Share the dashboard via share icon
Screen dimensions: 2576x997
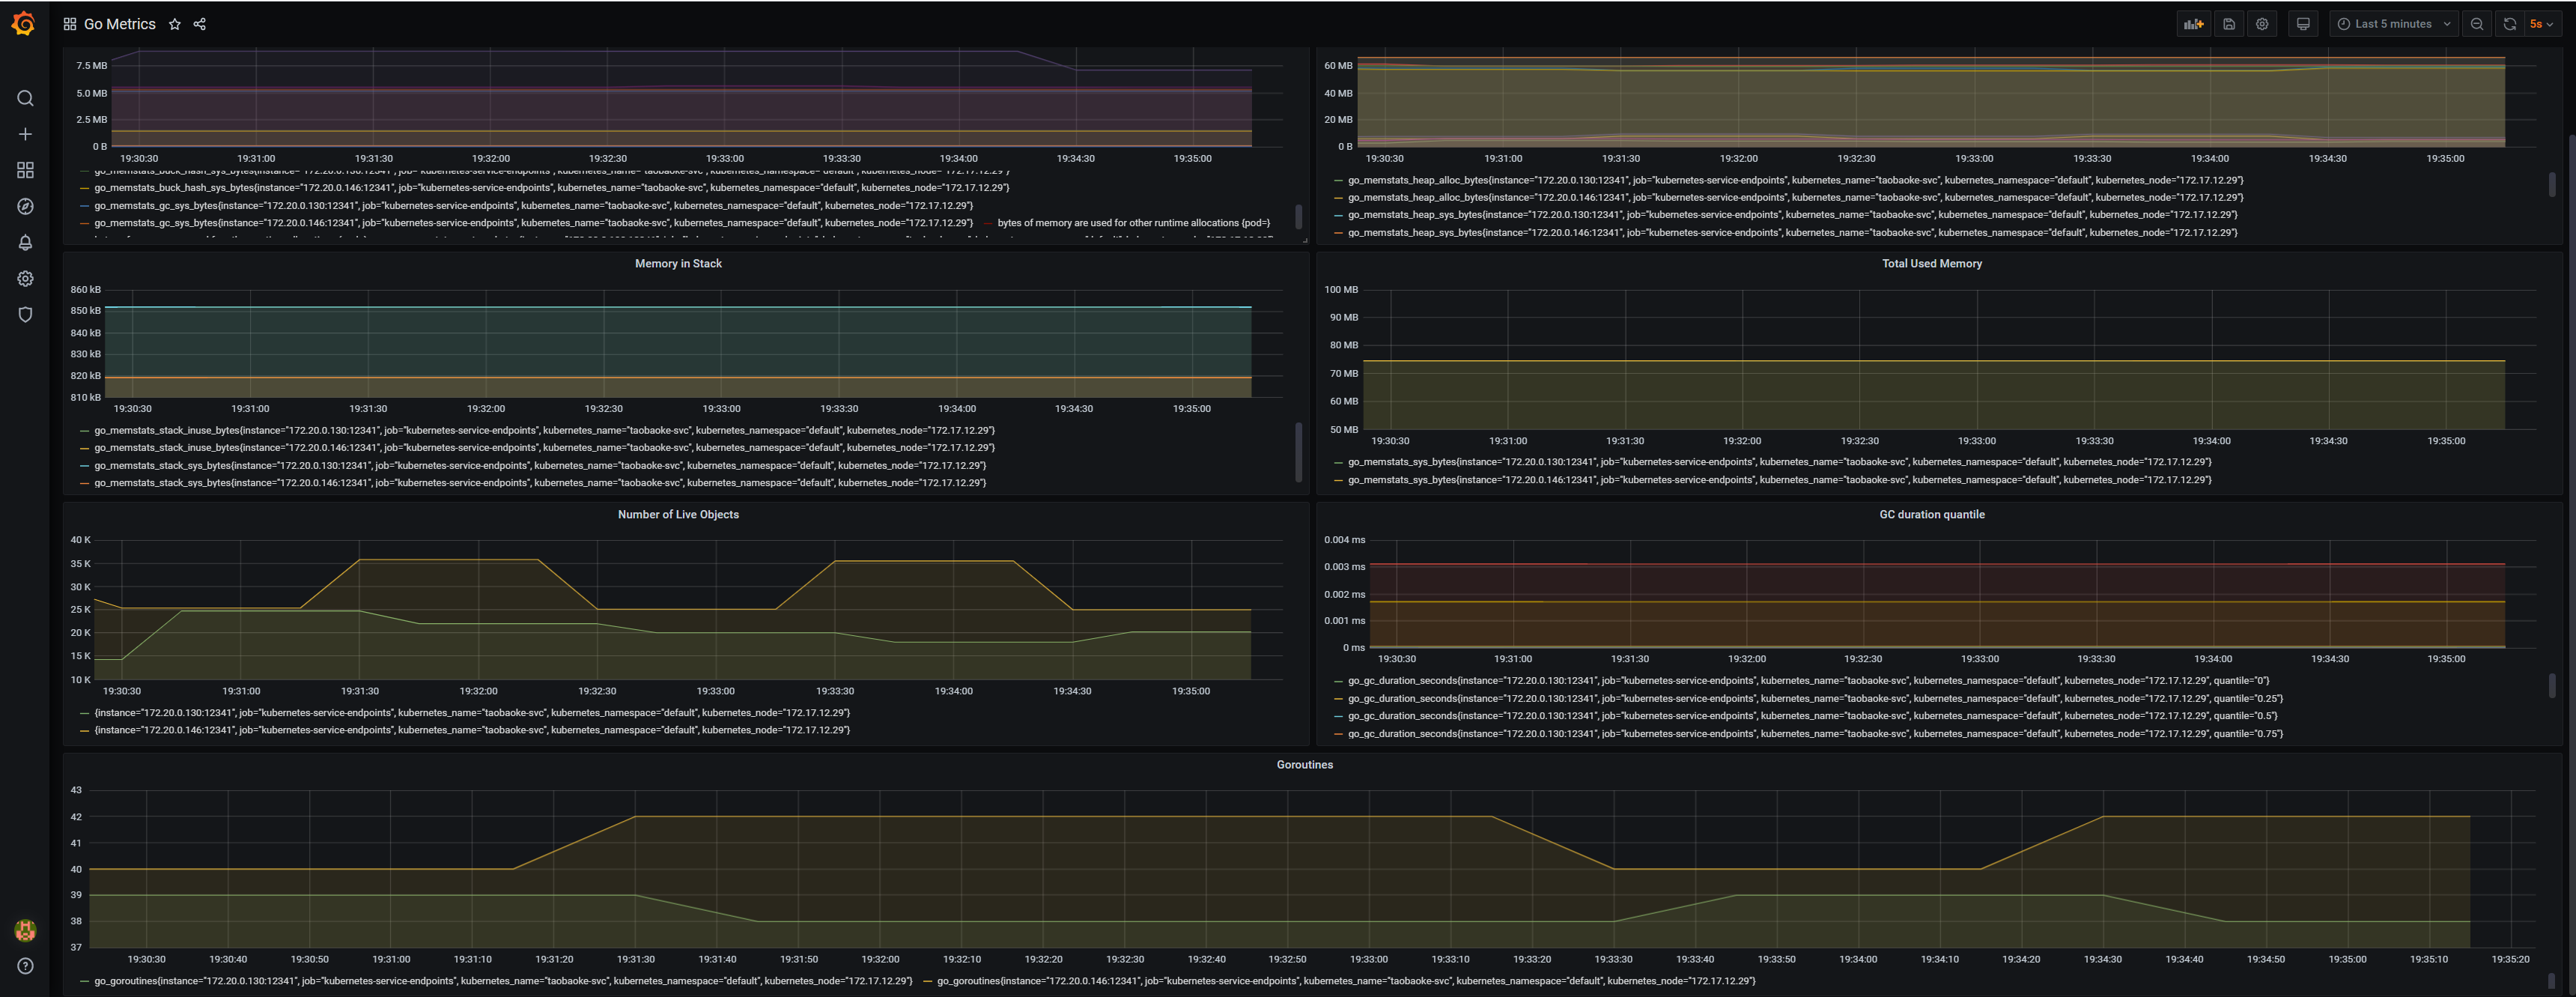point(200,24)
